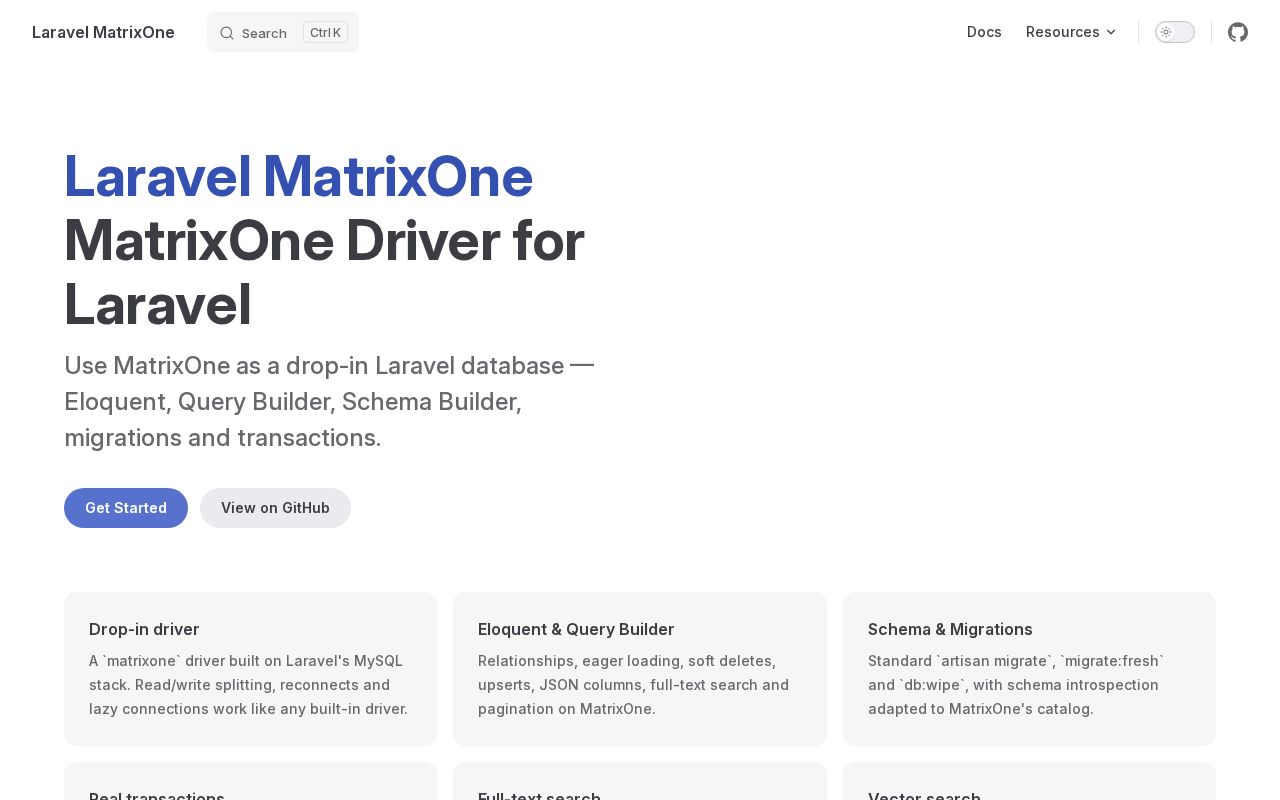The height and width of the screenshot is (800, 1280).
Task: Select the Drop-in driver feature card
Action: point(250,669)
